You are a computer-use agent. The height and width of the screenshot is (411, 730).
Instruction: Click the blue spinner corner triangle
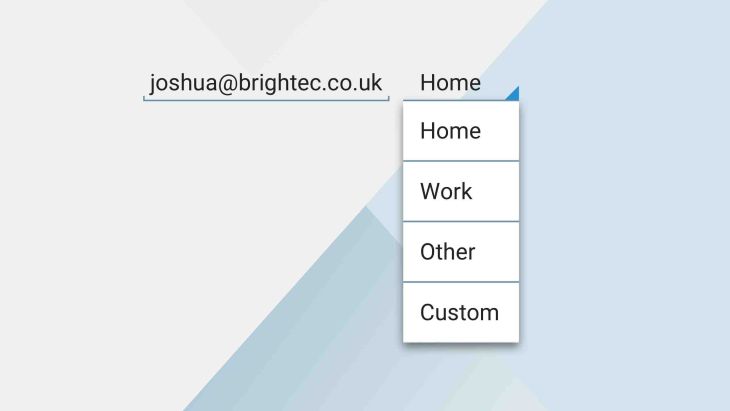tap(512, 93)
